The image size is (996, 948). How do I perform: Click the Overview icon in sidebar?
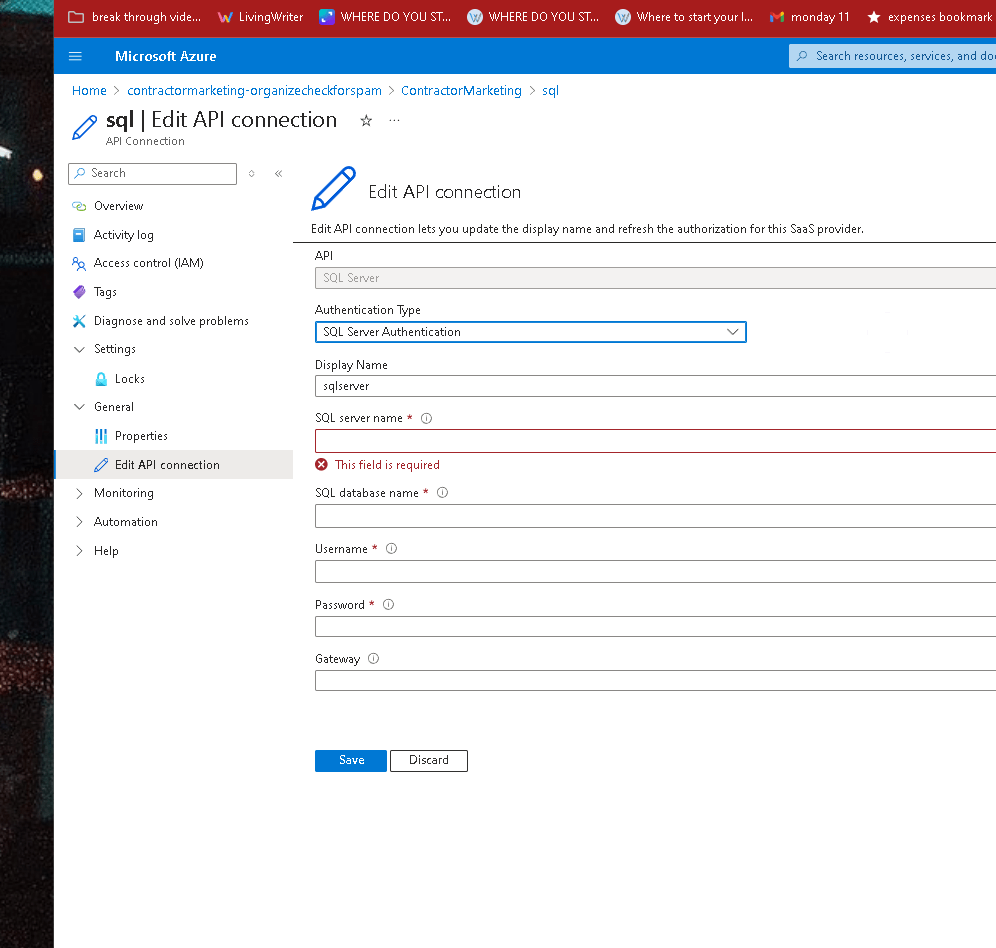tap(79, 206)
